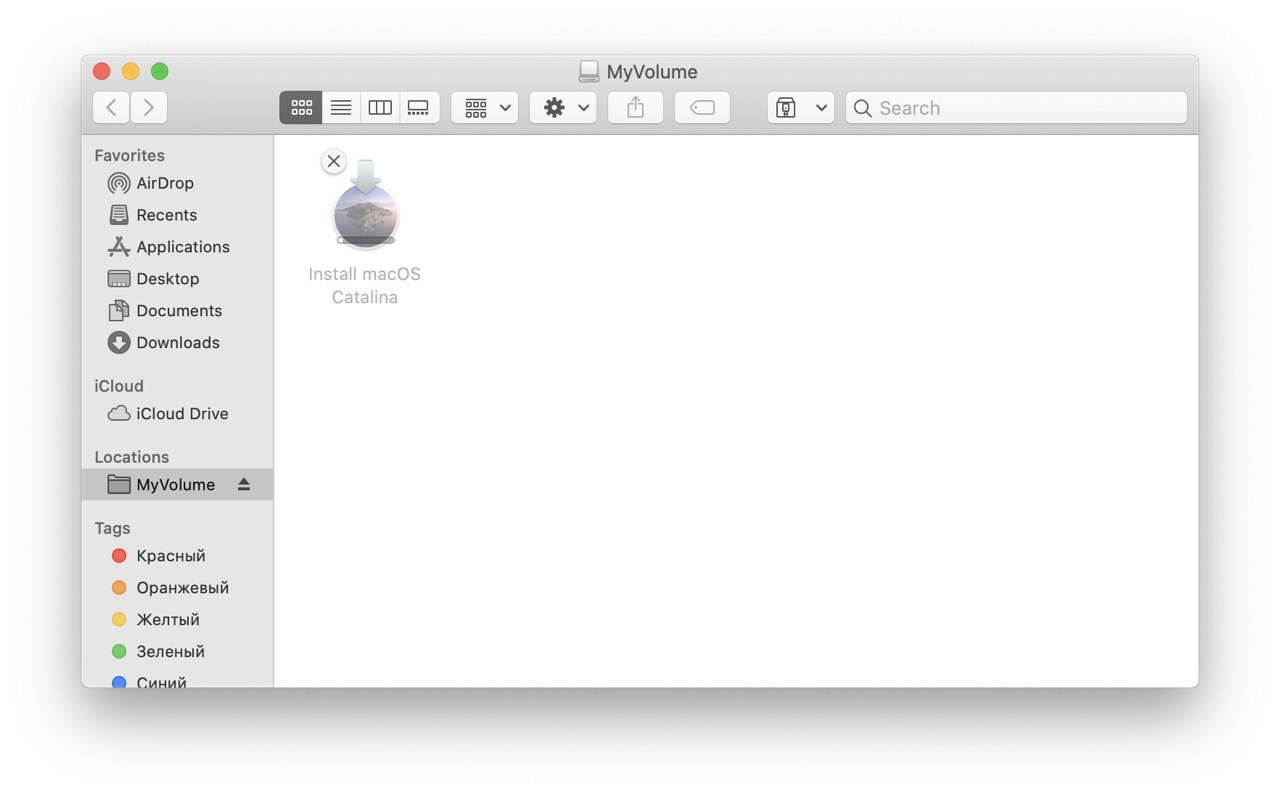
Task: Click the Tags section header
Action: [x=113, y=528]
